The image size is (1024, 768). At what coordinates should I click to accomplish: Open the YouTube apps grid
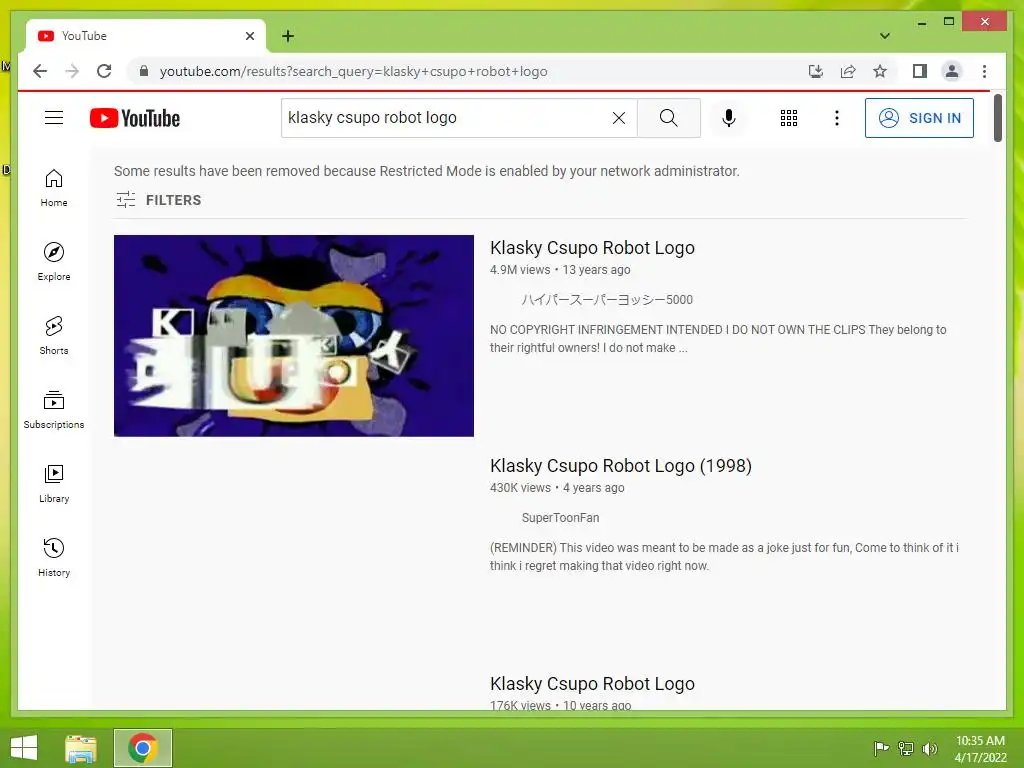tap(788, 118)
